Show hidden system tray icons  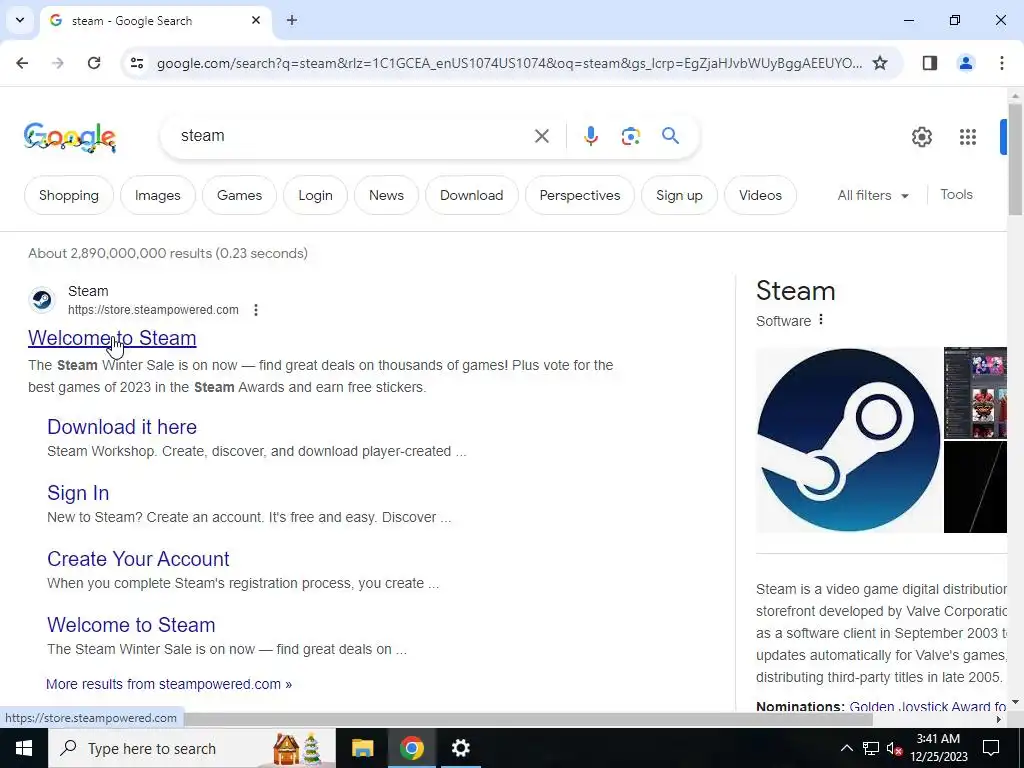[846, 748]
